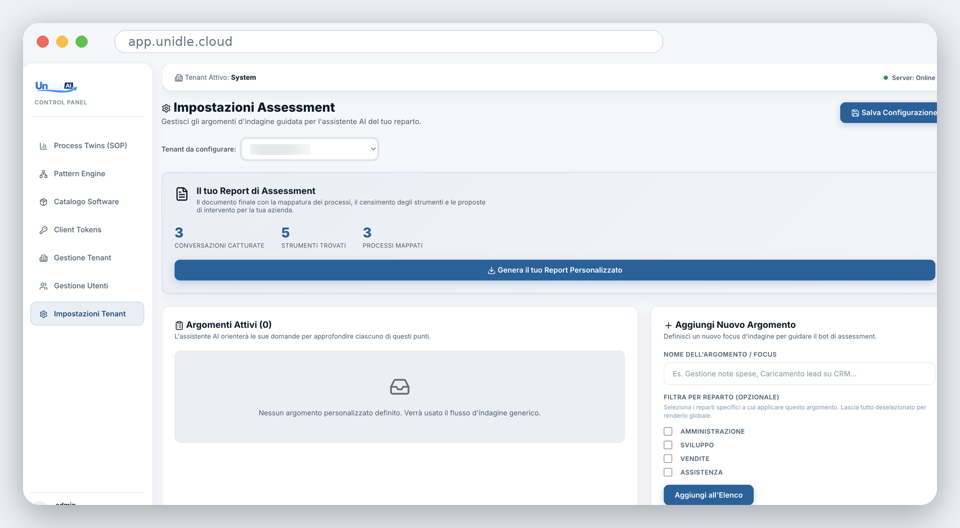
Task: Click the Client Tokens key icon
Action: coord(43,230)
